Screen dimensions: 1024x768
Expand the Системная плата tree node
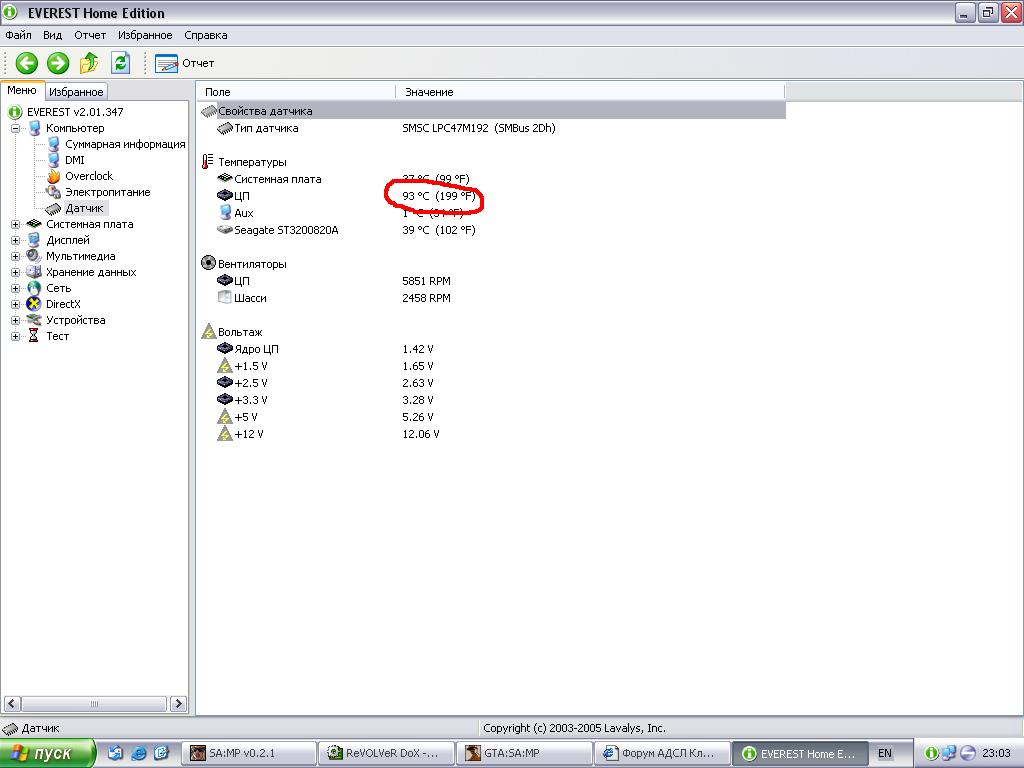(16, 224)
